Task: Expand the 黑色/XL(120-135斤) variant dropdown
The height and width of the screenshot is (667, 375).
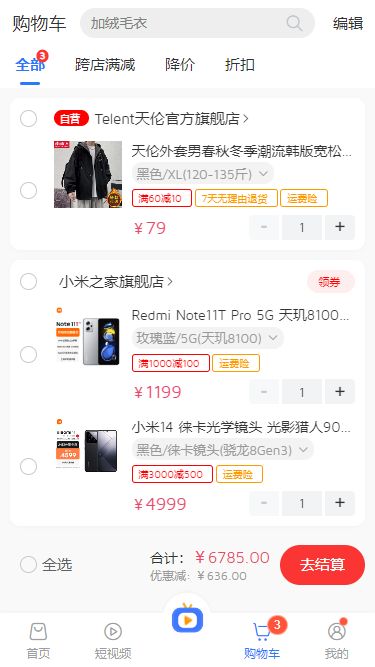Action: [202, 174]
